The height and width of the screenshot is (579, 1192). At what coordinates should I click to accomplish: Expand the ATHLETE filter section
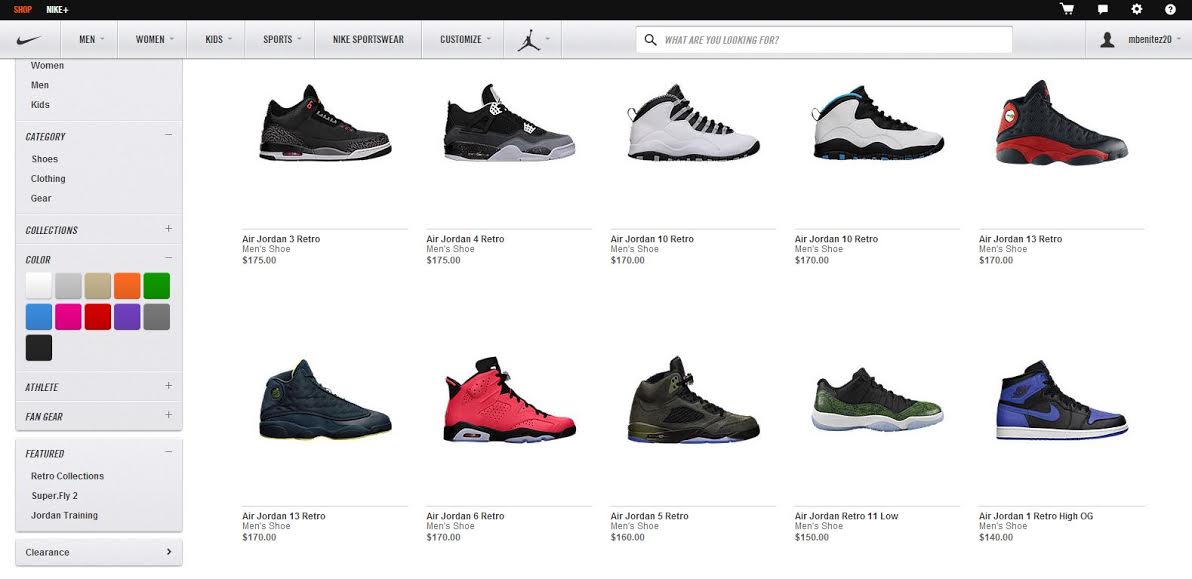pyautogui.click(x=169, y=386)
